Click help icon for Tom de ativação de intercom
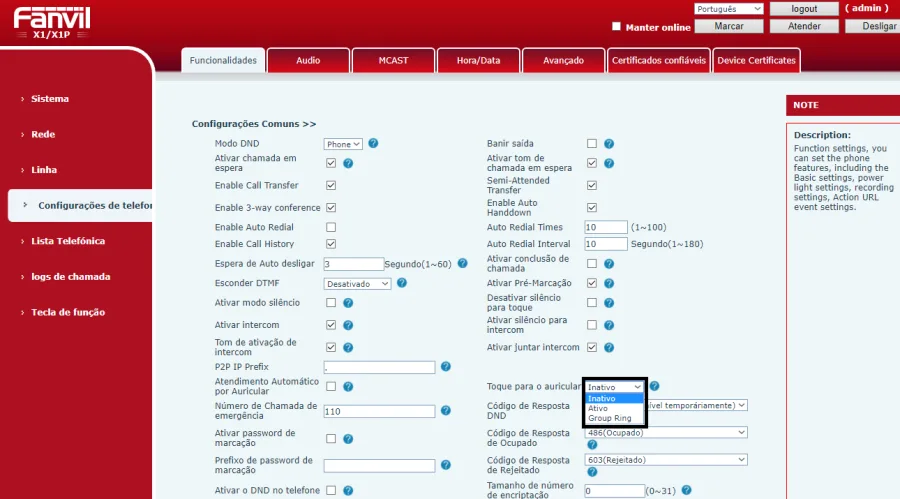Image resolution: width=900 pixels, height=499 pixels. 348,347
